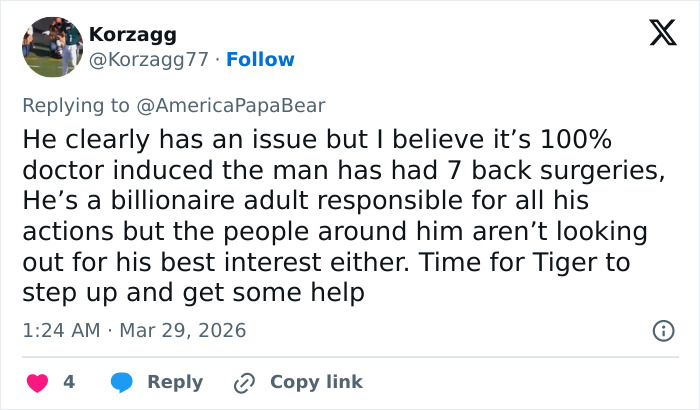
Task: Open Korzagg's profile picture
Action: coord(52,47)
